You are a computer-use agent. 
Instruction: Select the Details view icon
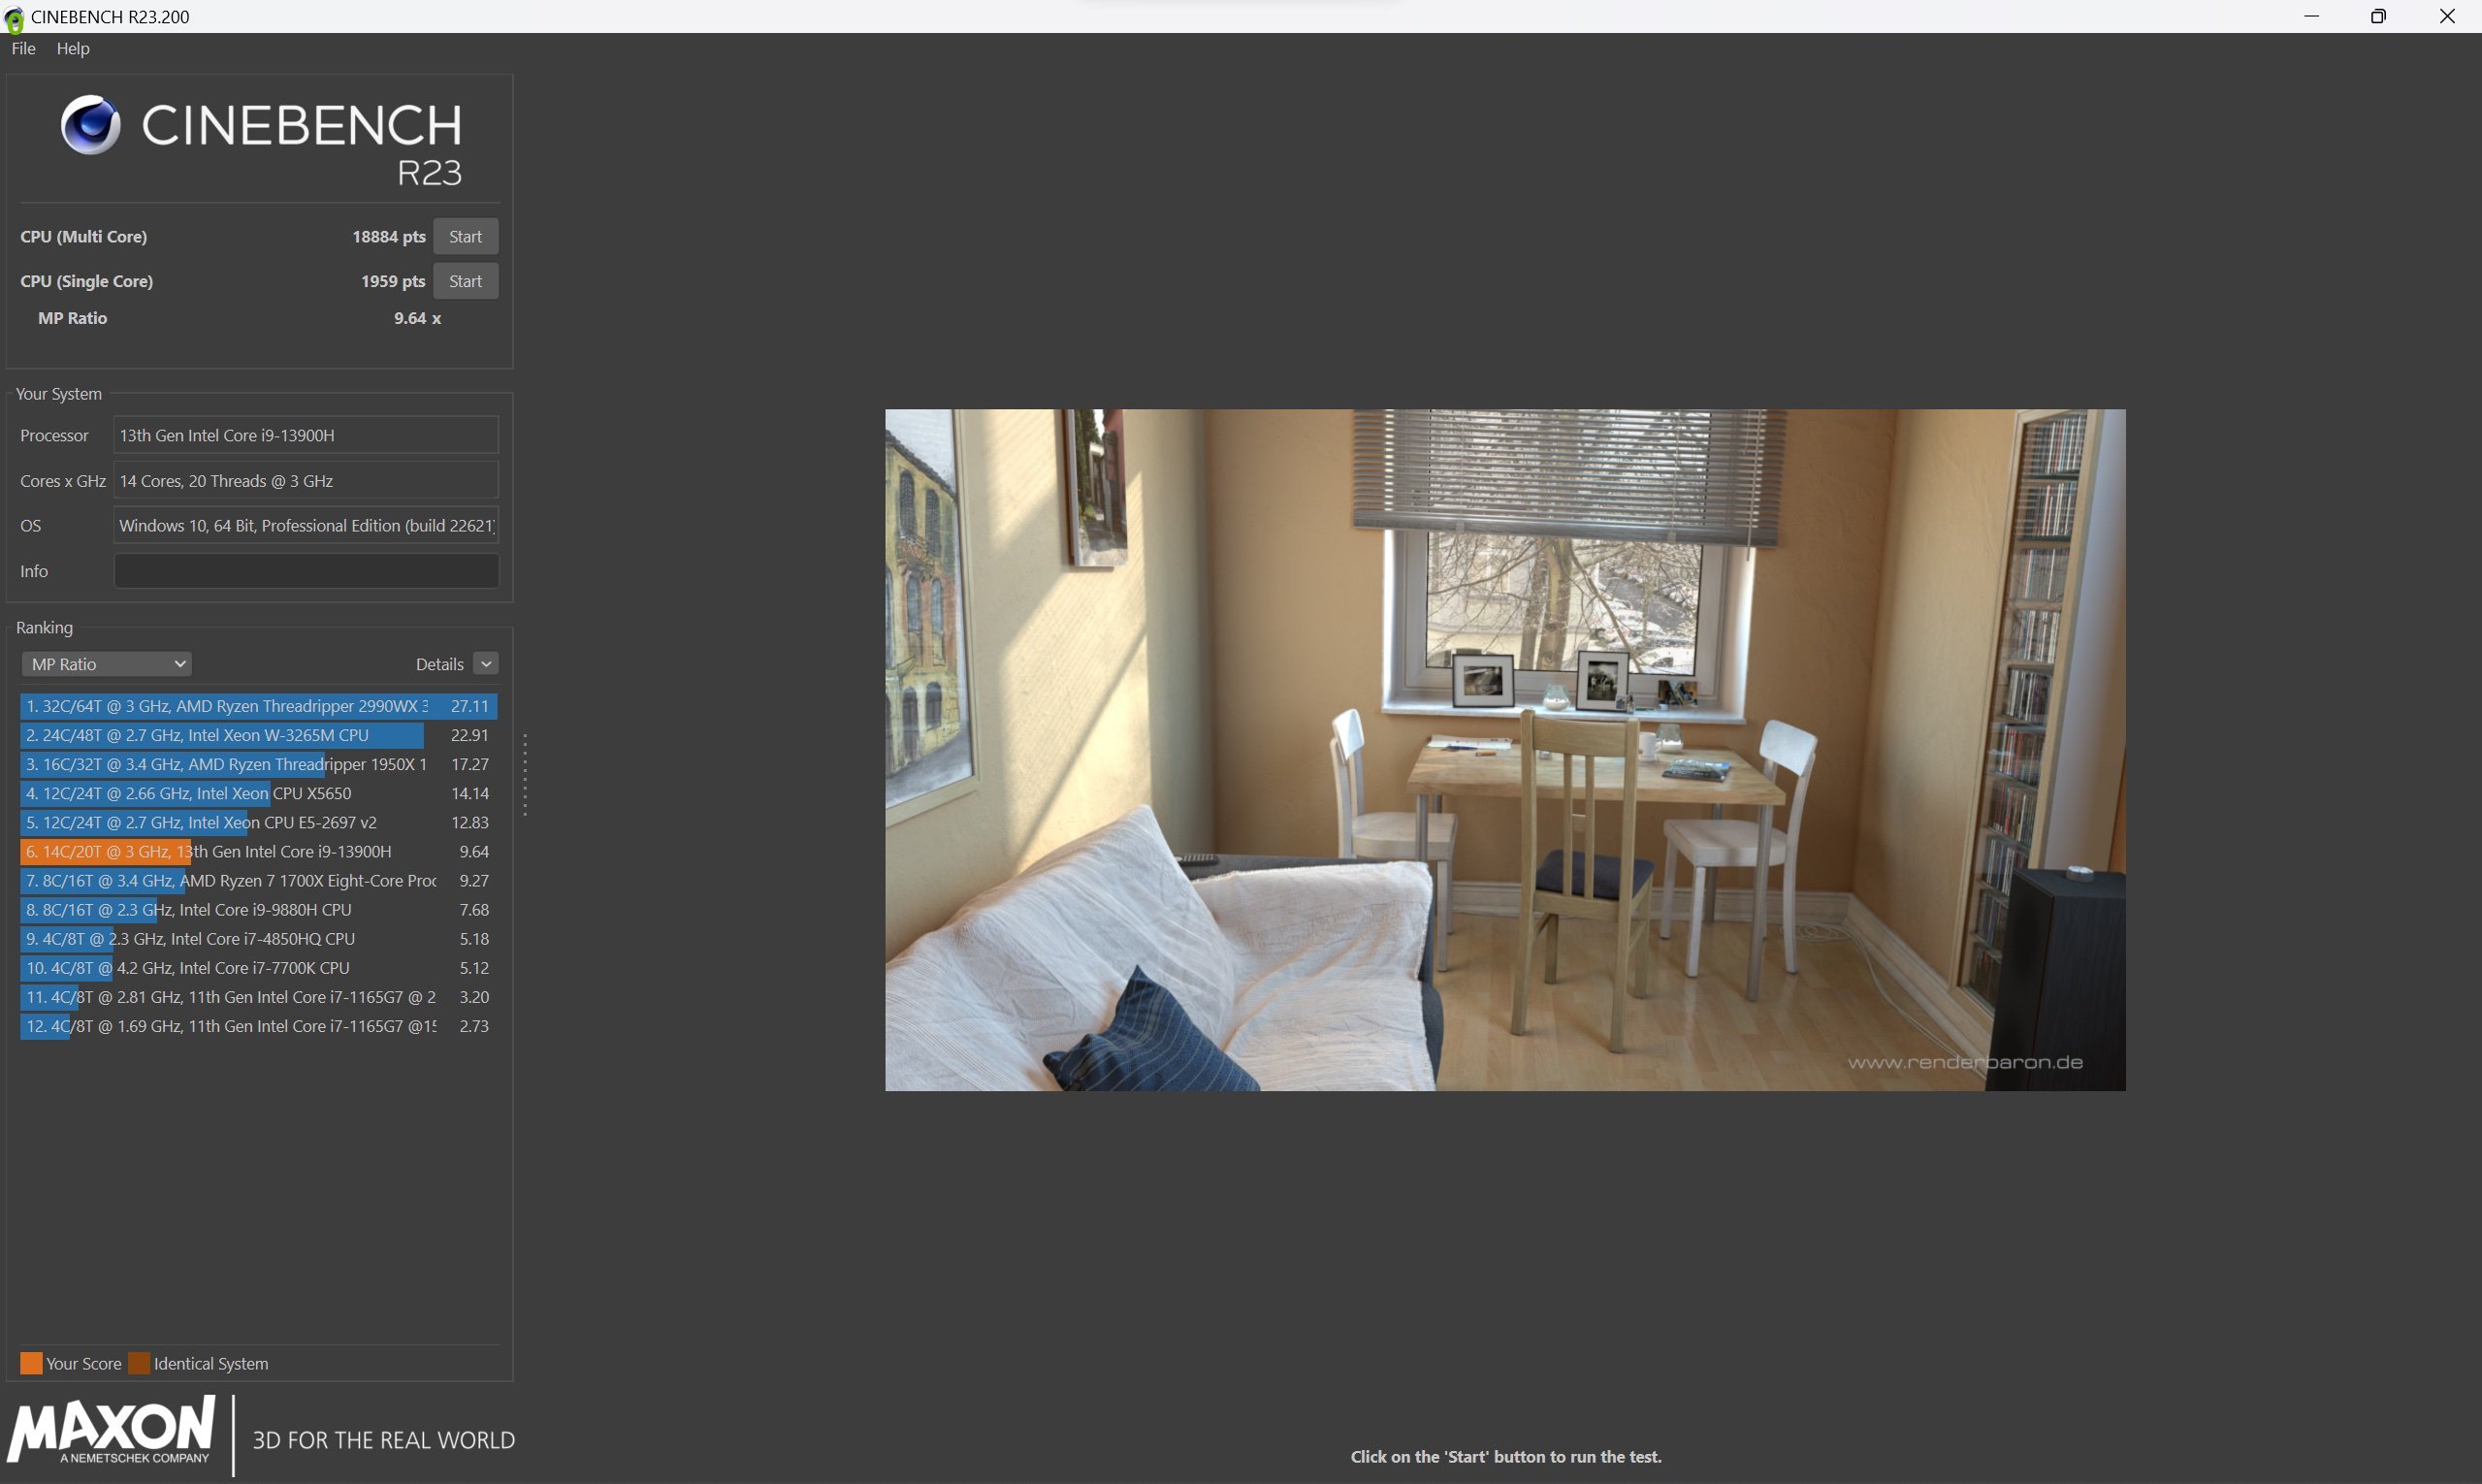486,664
